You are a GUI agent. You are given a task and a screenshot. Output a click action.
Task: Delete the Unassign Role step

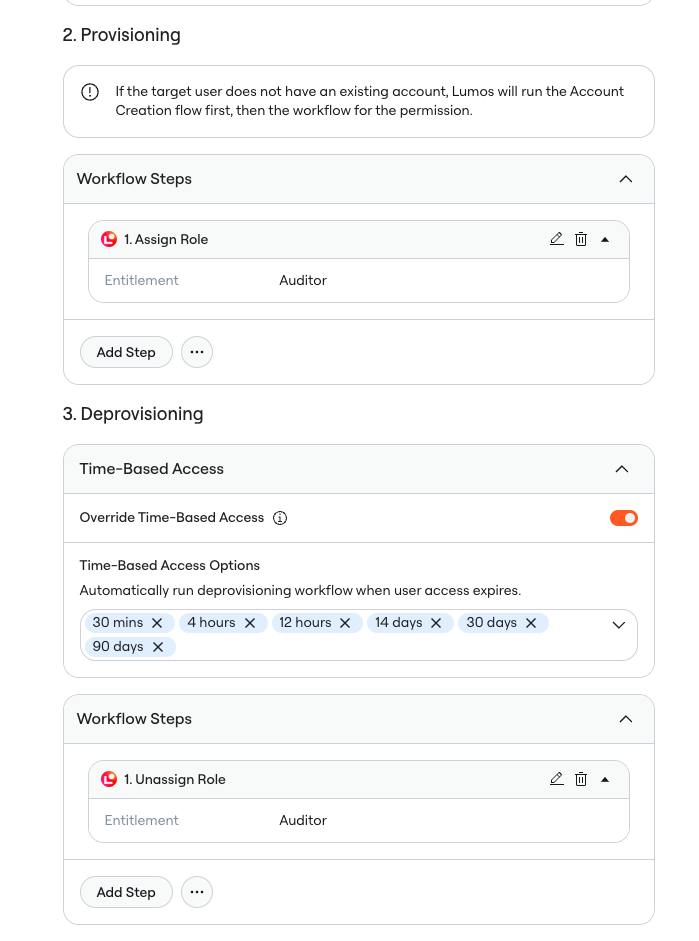coord(581,779)
